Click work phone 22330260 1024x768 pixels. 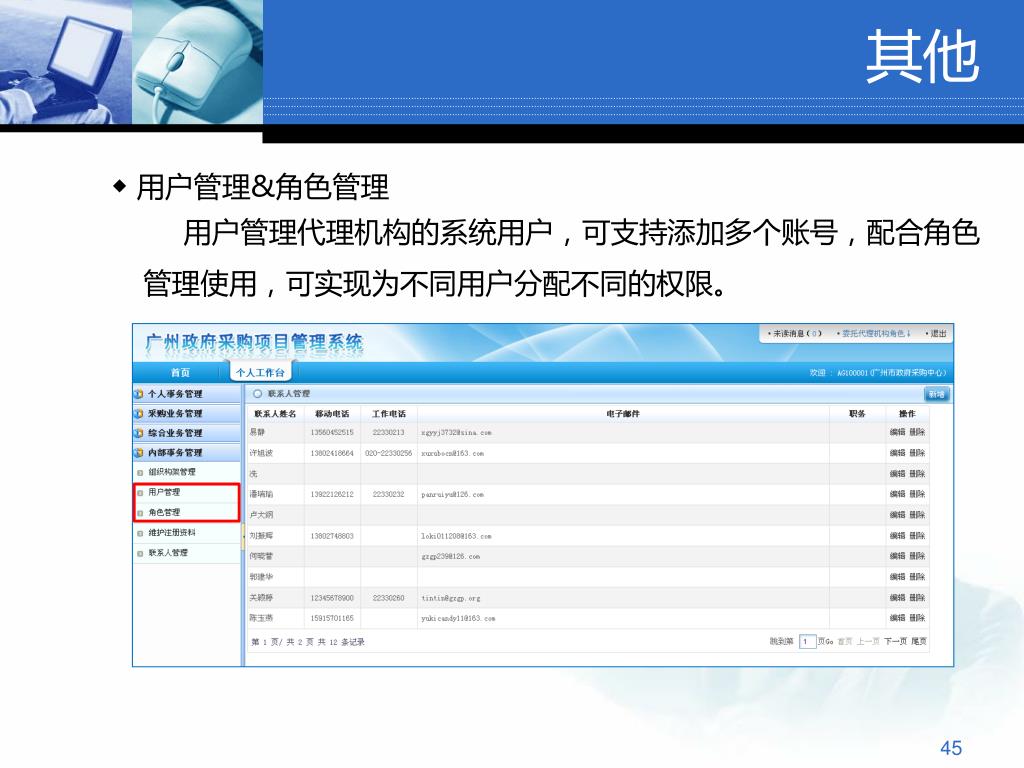(x=389, y=598)
